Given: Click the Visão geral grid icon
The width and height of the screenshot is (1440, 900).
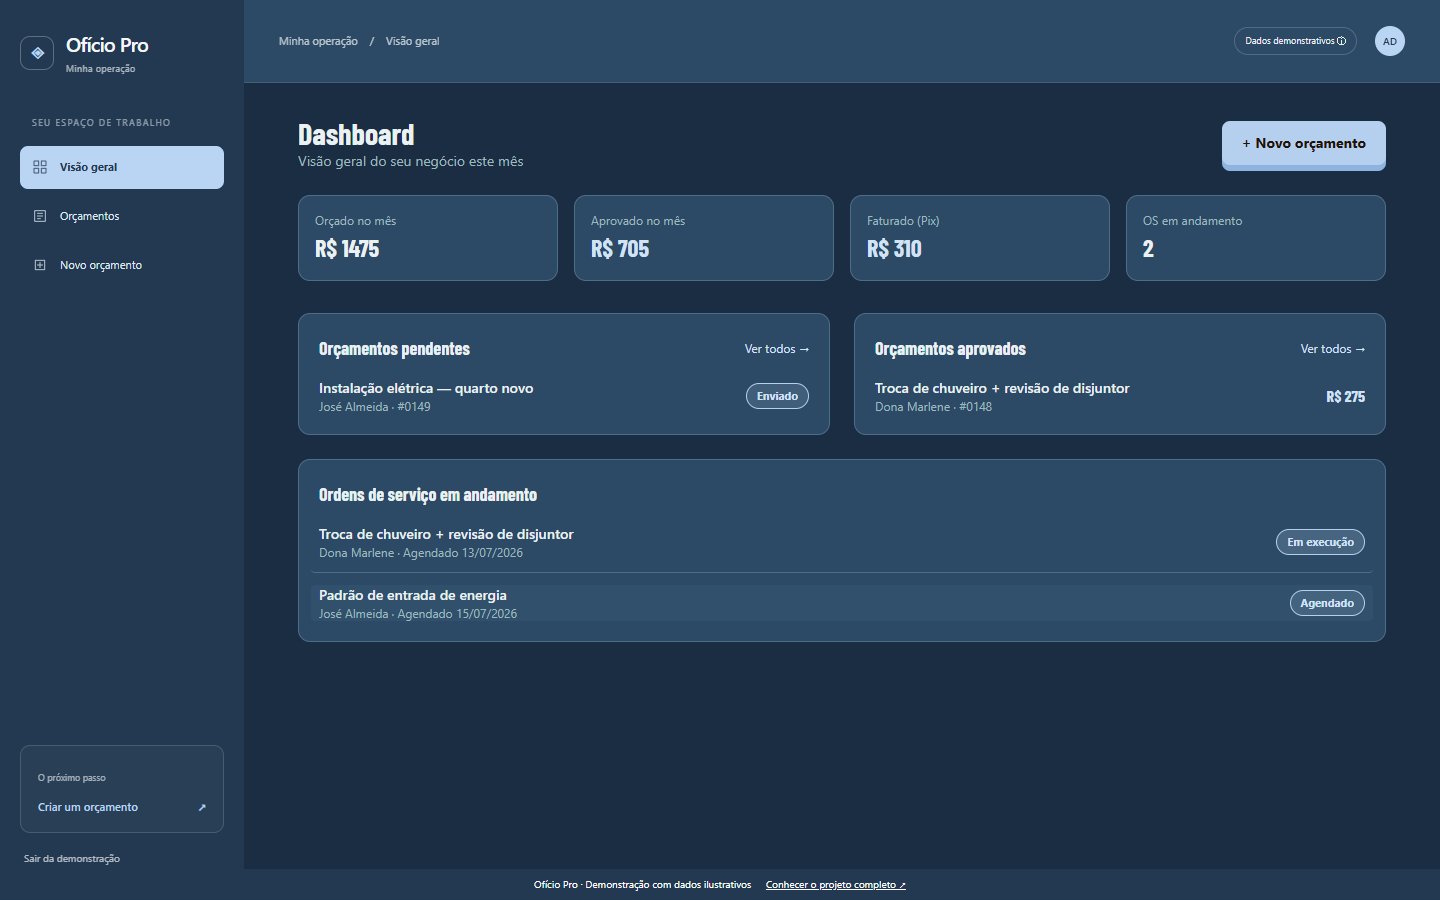Looking at the screenshot, I should 40,167.
